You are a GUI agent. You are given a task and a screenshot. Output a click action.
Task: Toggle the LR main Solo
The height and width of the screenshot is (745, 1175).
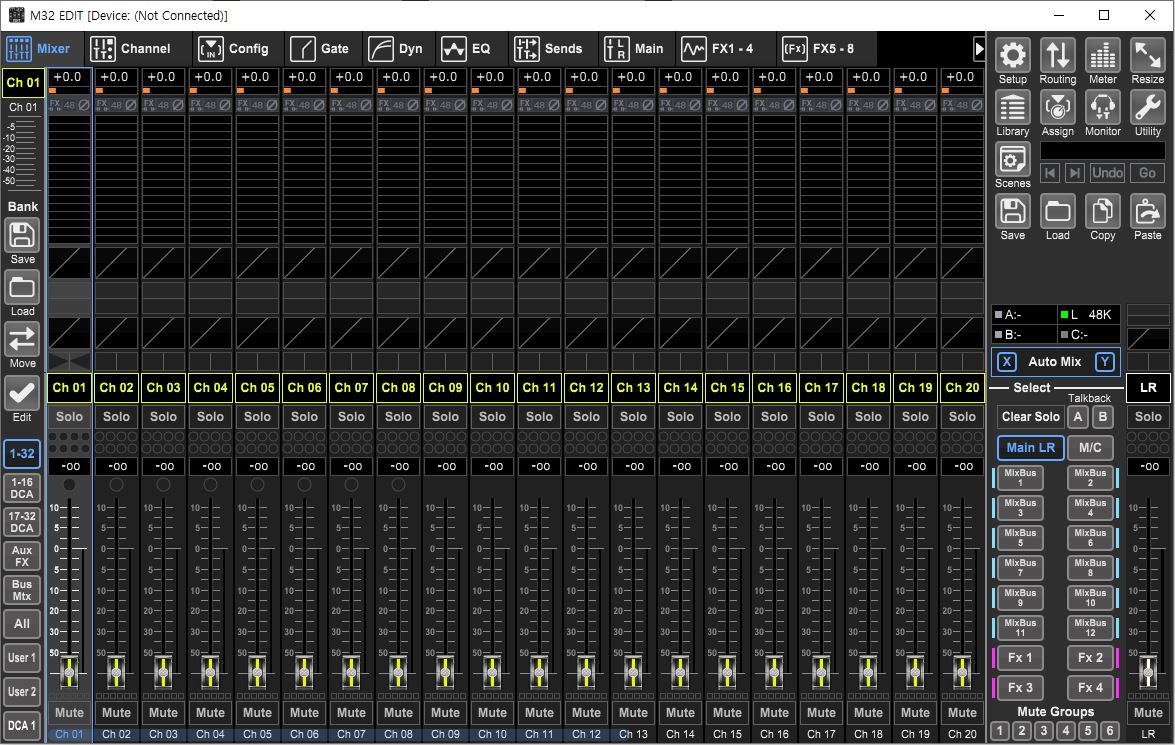pyautogui.click(x=1148, y=417)
